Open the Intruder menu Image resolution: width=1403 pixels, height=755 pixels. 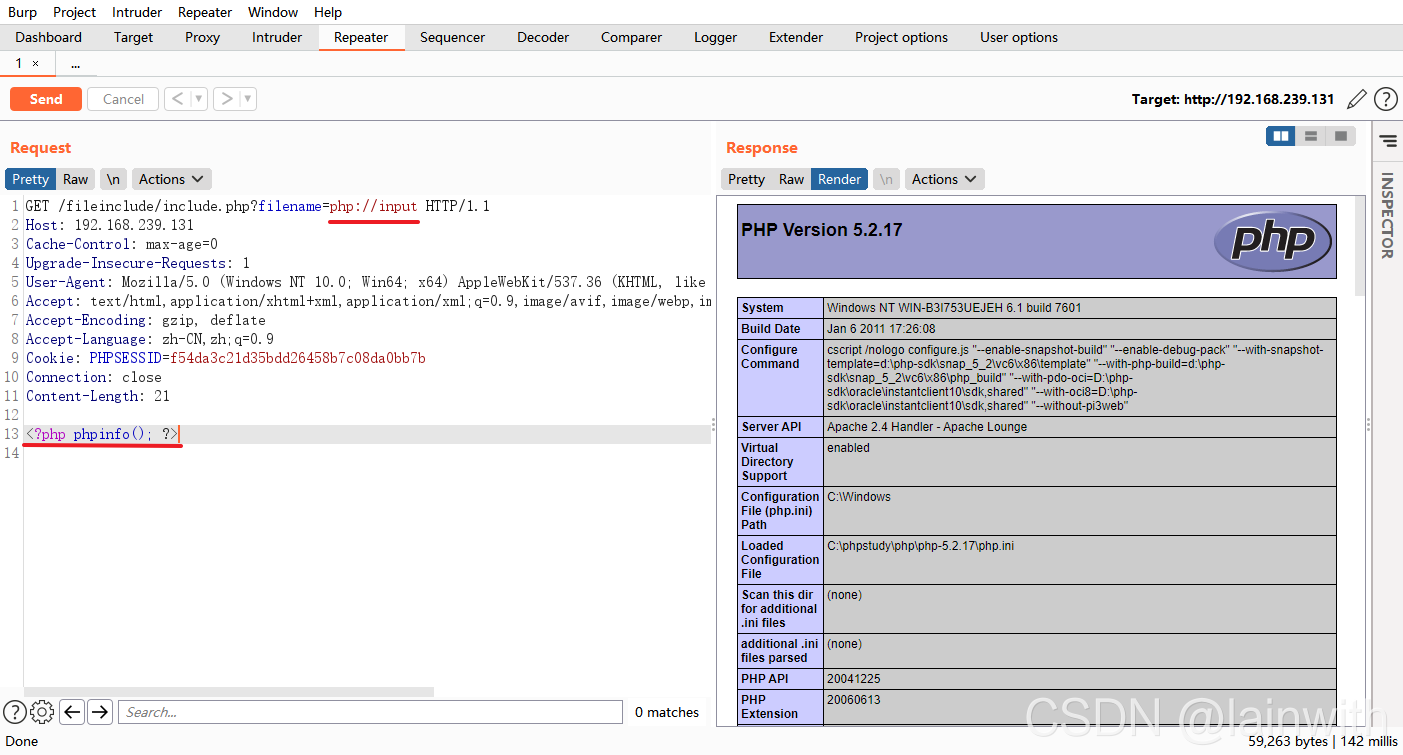point(138,12)
